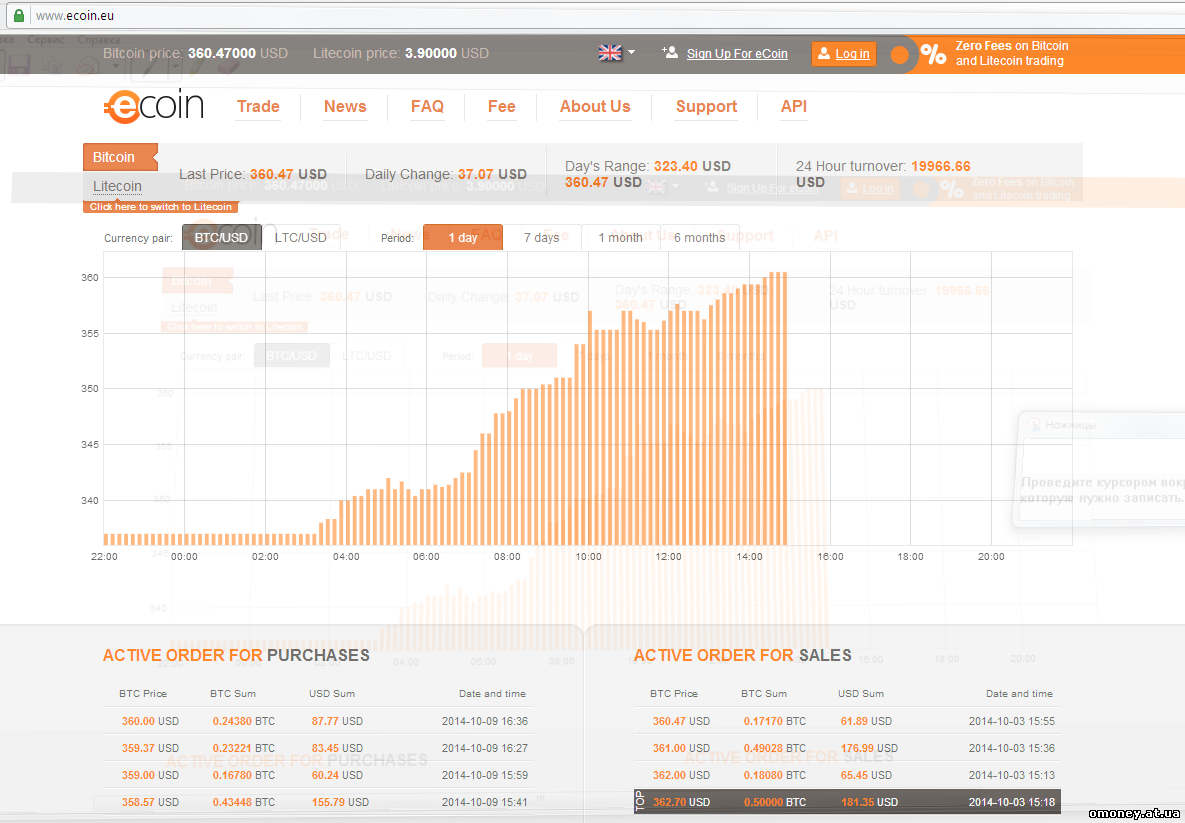Click the Active Order for Sales heading

pos(743,655)
